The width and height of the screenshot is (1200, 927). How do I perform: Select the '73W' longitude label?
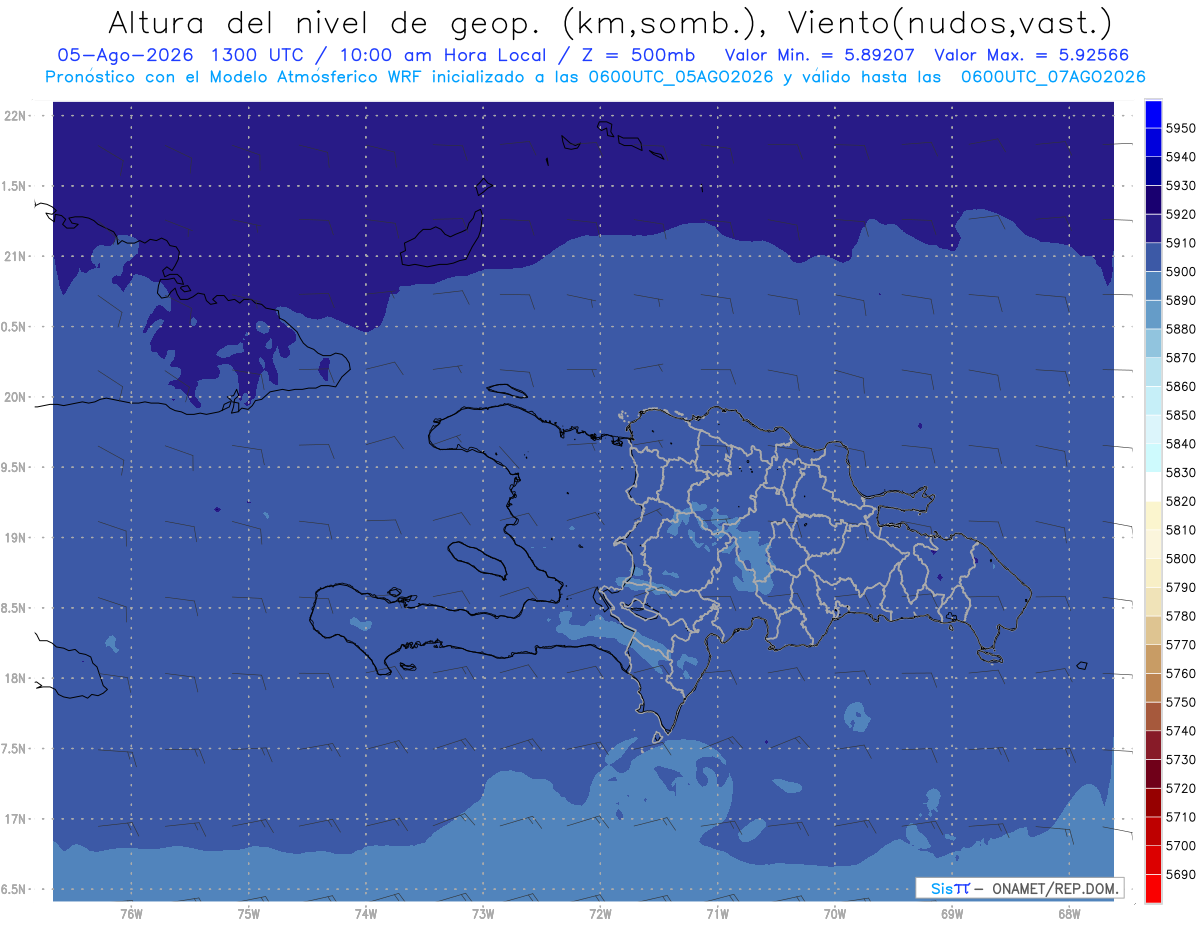pyautogui.click(x=482, y=914)
